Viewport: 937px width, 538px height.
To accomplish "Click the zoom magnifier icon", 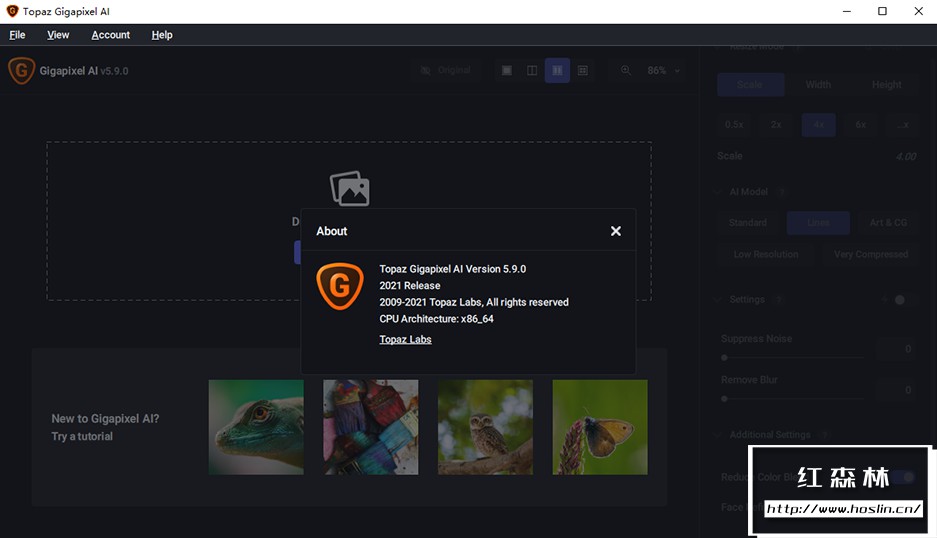I will [626, 71].
